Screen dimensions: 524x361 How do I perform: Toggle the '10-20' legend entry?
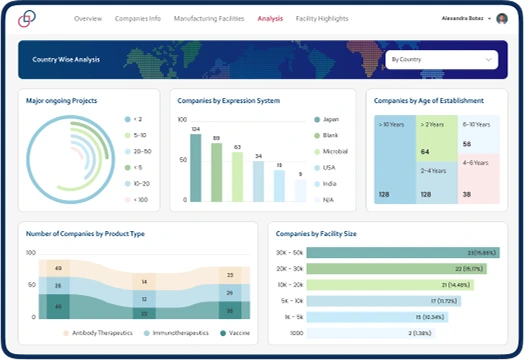(137, 184)
